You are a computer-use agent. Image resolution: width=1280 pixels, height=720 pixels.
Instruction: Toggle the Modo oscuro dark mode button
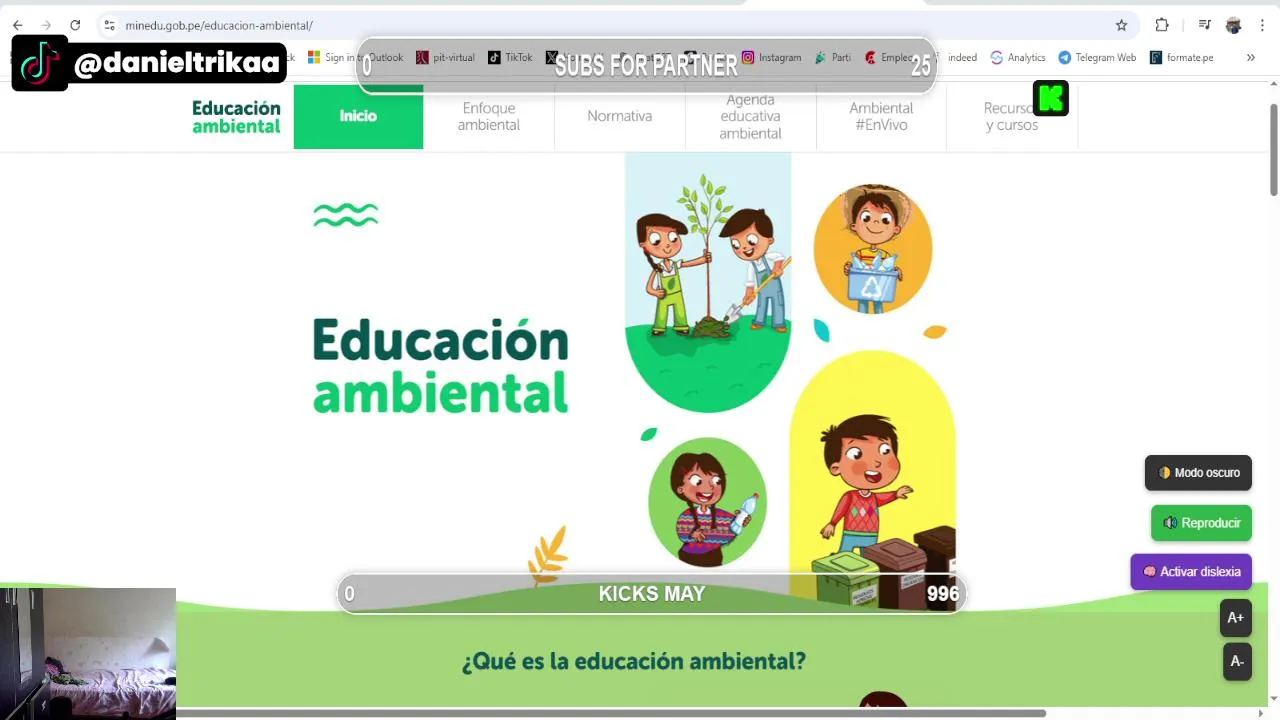coord(1198,473)
